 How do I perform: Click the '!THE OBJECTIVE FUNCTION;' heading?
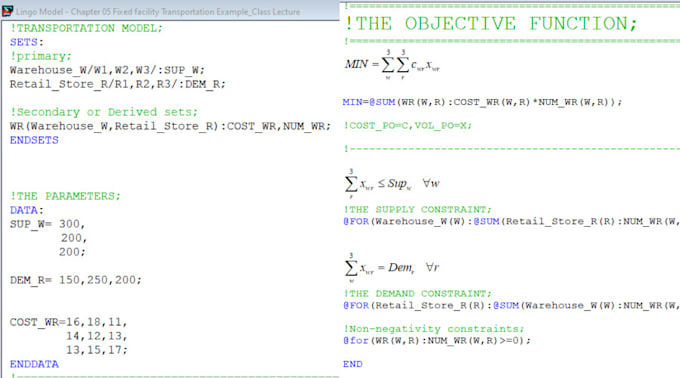[x=491, y=24]
